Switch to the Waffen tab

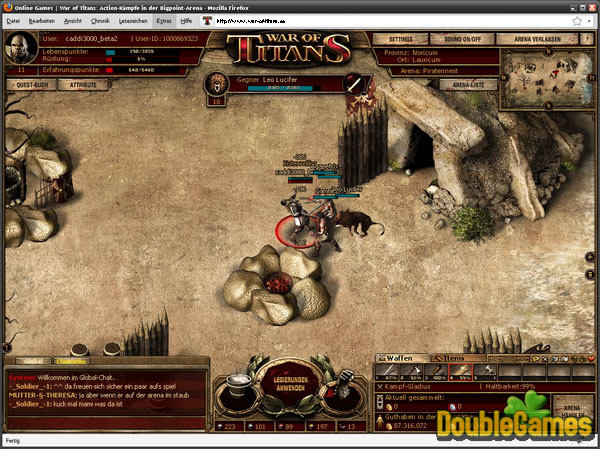[x=403, y=358]
